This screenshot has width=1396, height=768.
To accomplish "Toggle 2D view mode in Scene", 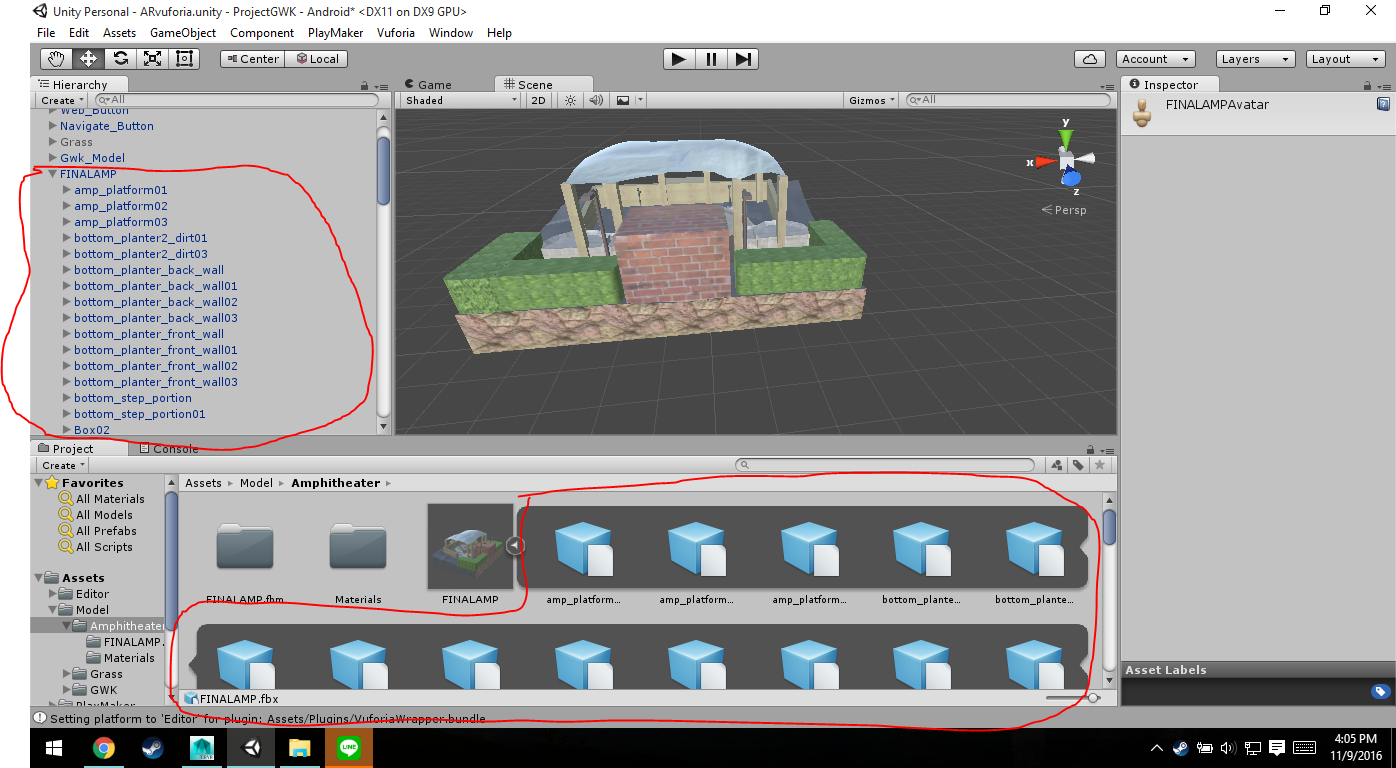I will point(539,100).
